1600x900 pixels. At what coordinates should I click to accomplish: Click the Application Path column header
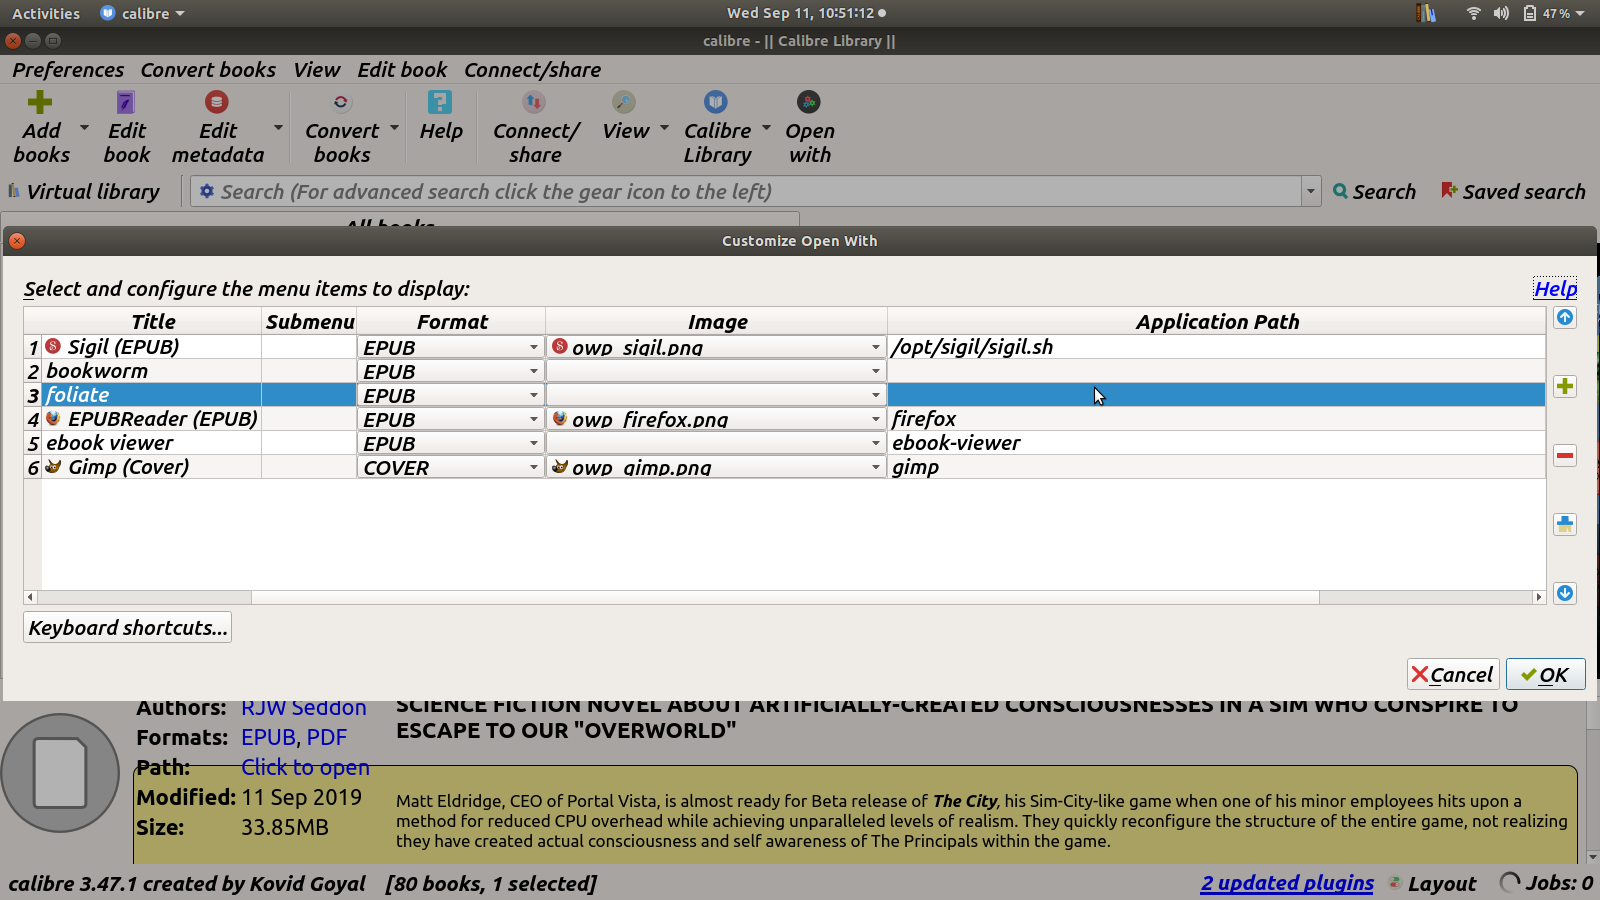(1216, 321)
